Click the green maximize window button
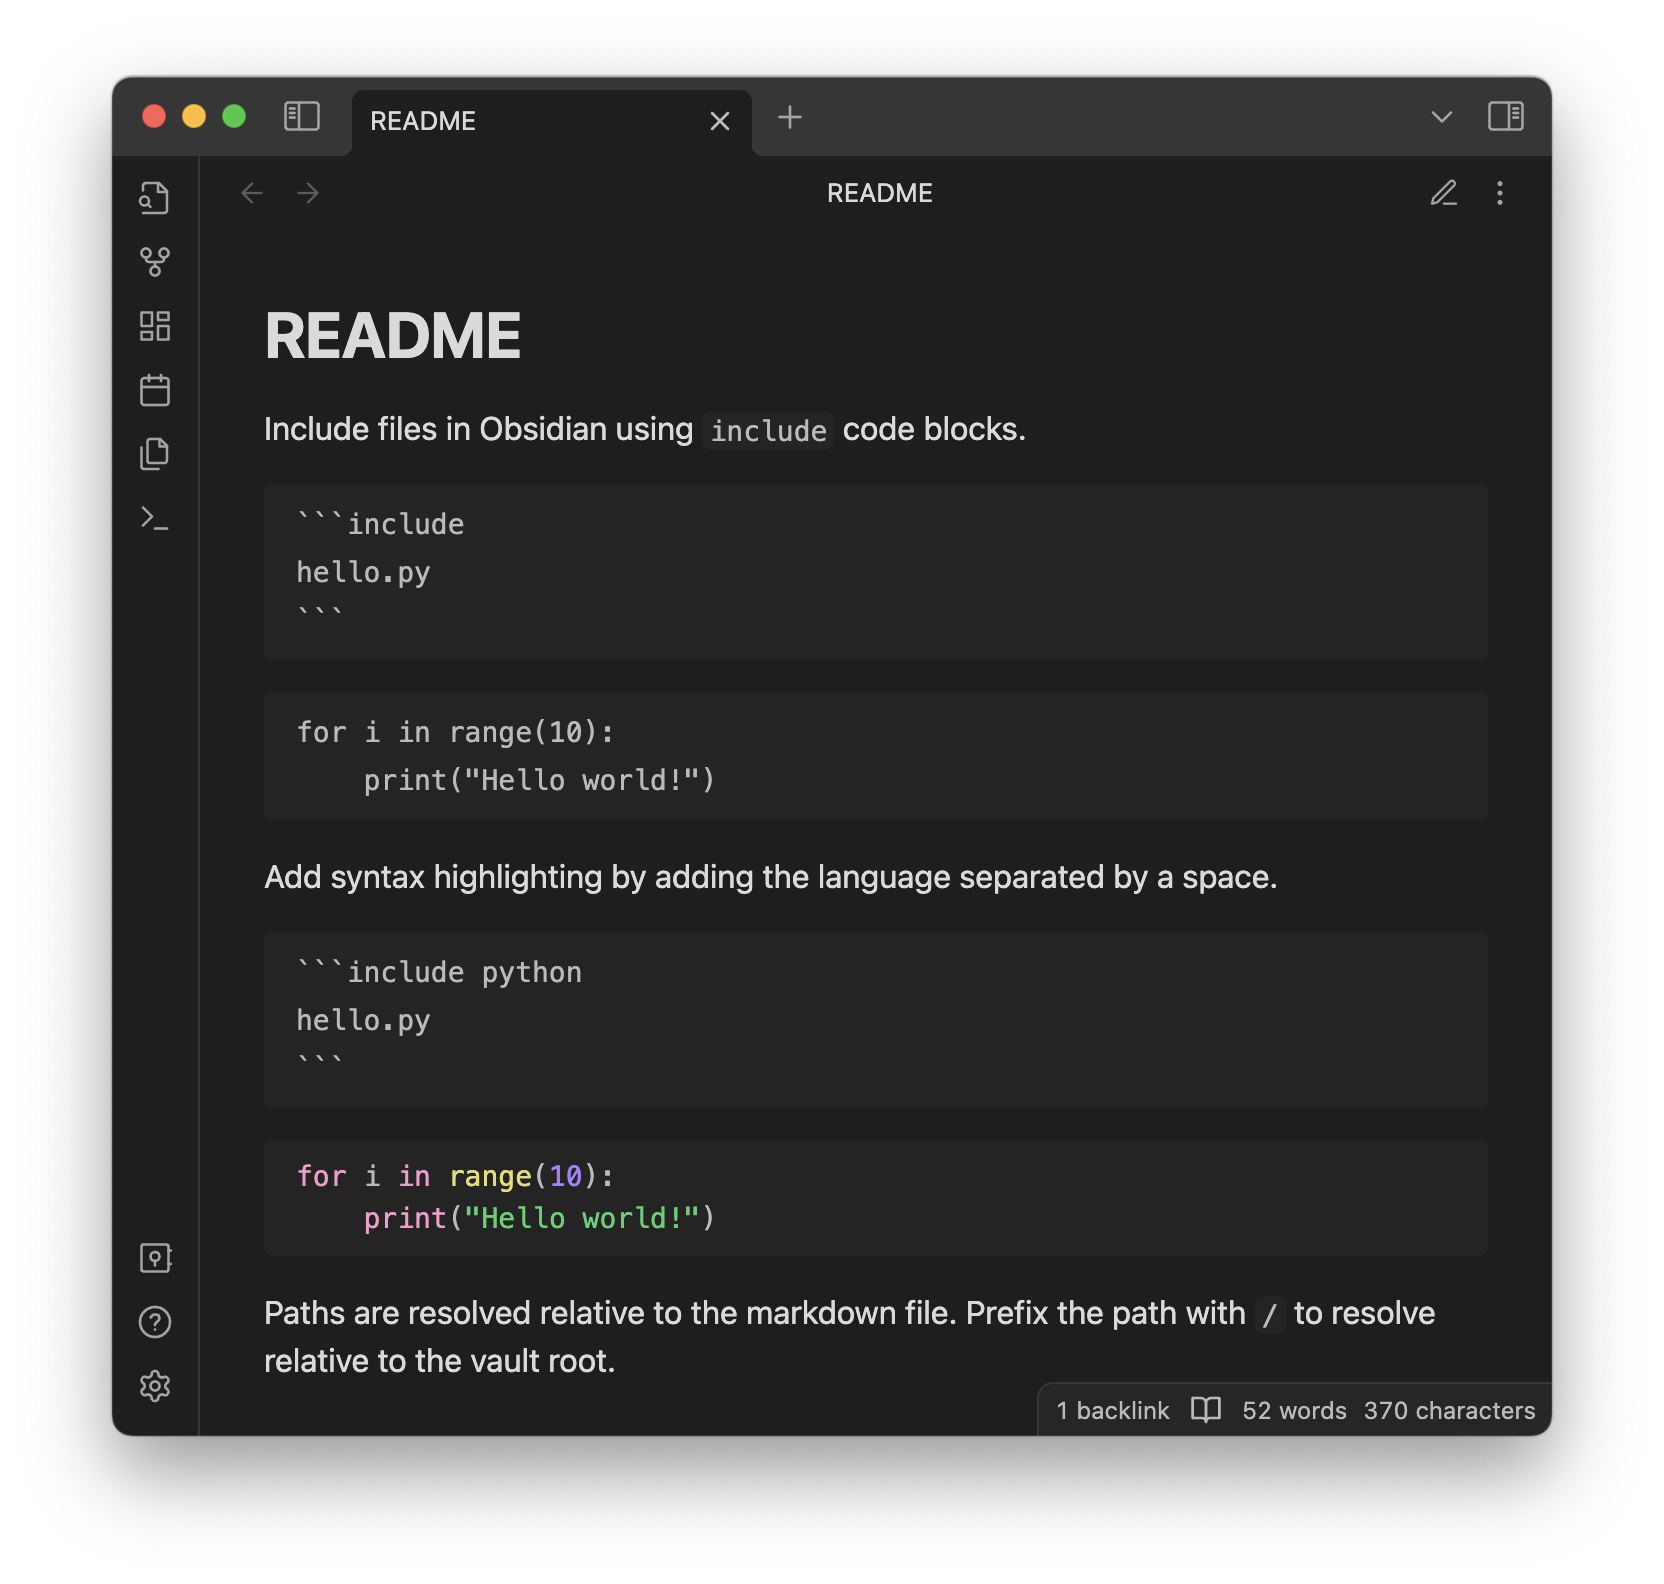1664x1584 pixels. coord(234,117)
